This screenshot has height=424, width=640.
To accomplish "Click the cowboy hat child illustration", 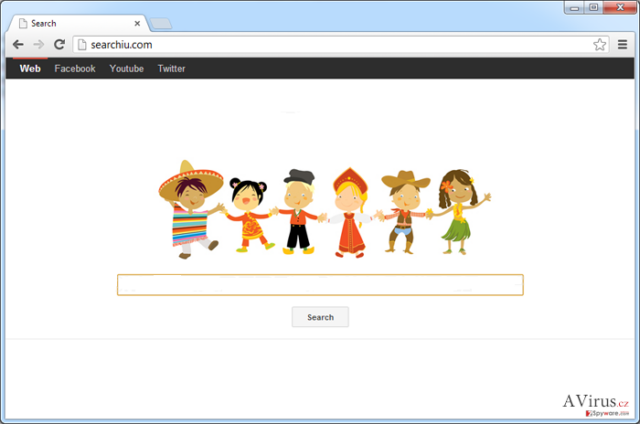I will [x=404, y=211].
